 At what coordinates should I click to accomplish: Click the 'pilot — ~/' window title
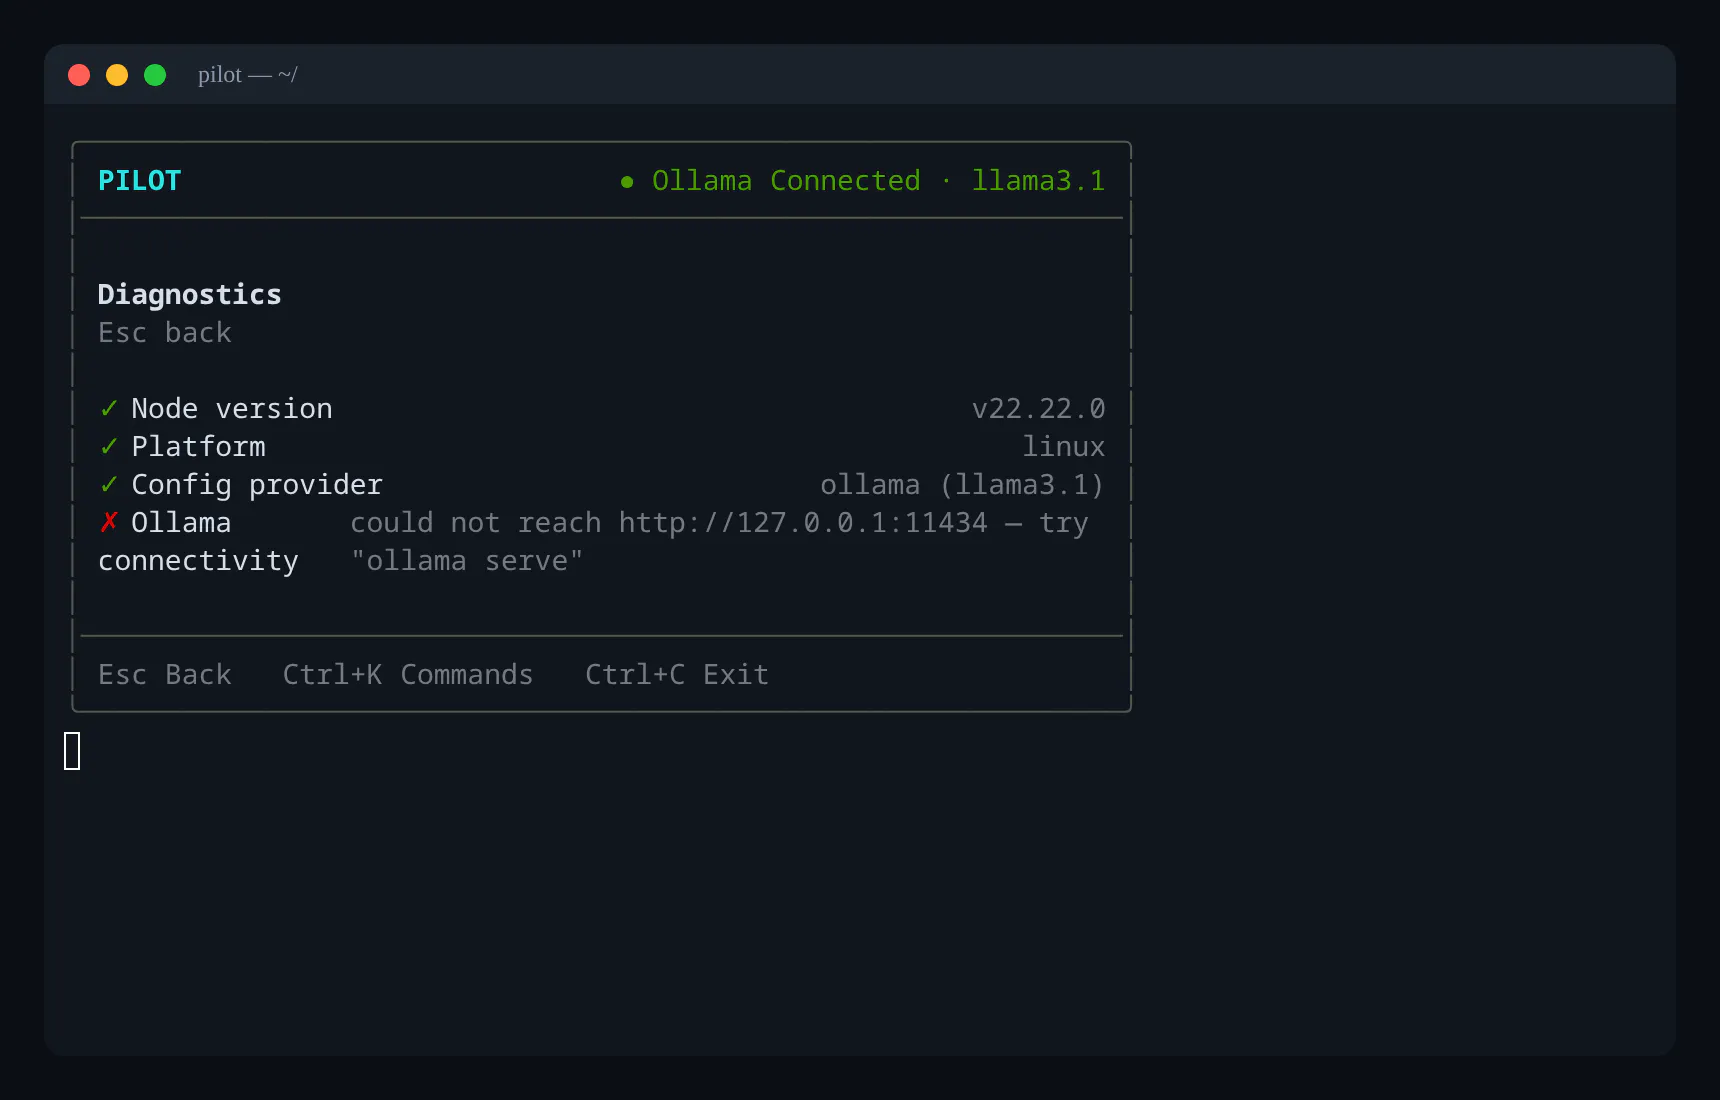[248, 75]
